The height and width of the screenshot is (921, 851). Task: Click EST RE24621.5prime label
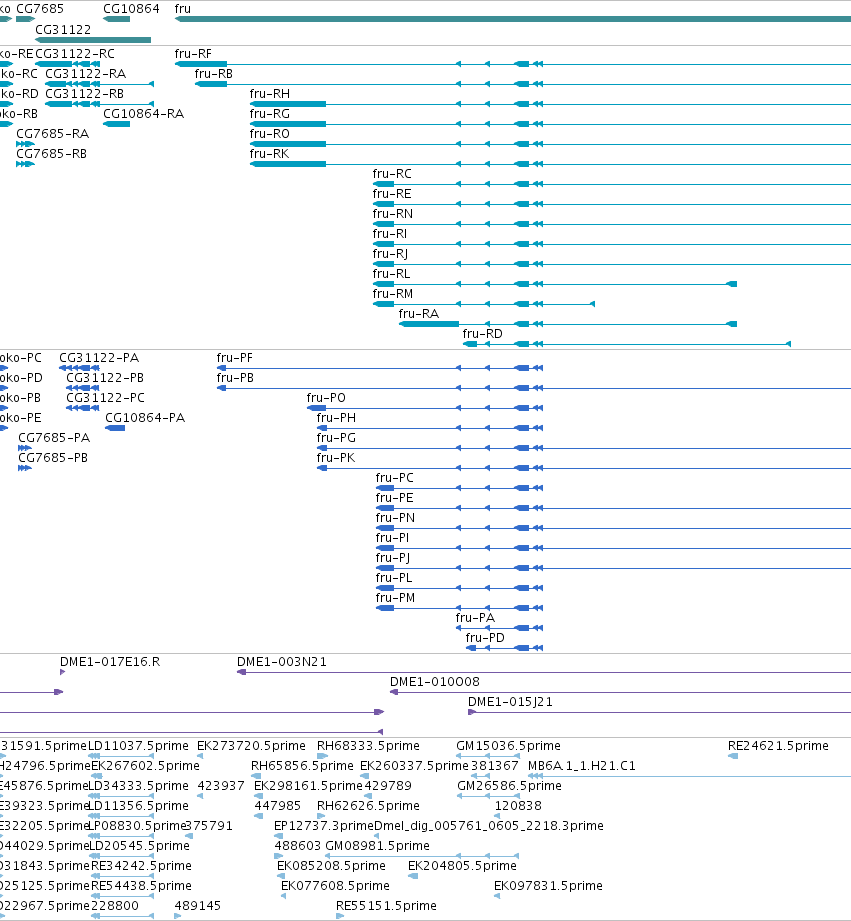778,745
